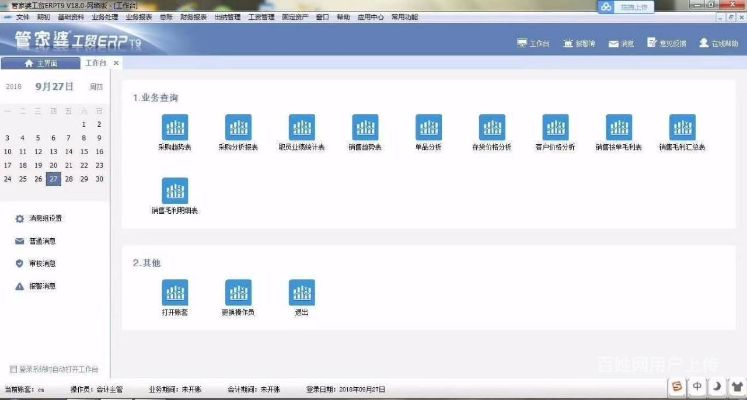Open the 财务报表 menu
Screen dimensions: 747x400
tap(193, 17)
